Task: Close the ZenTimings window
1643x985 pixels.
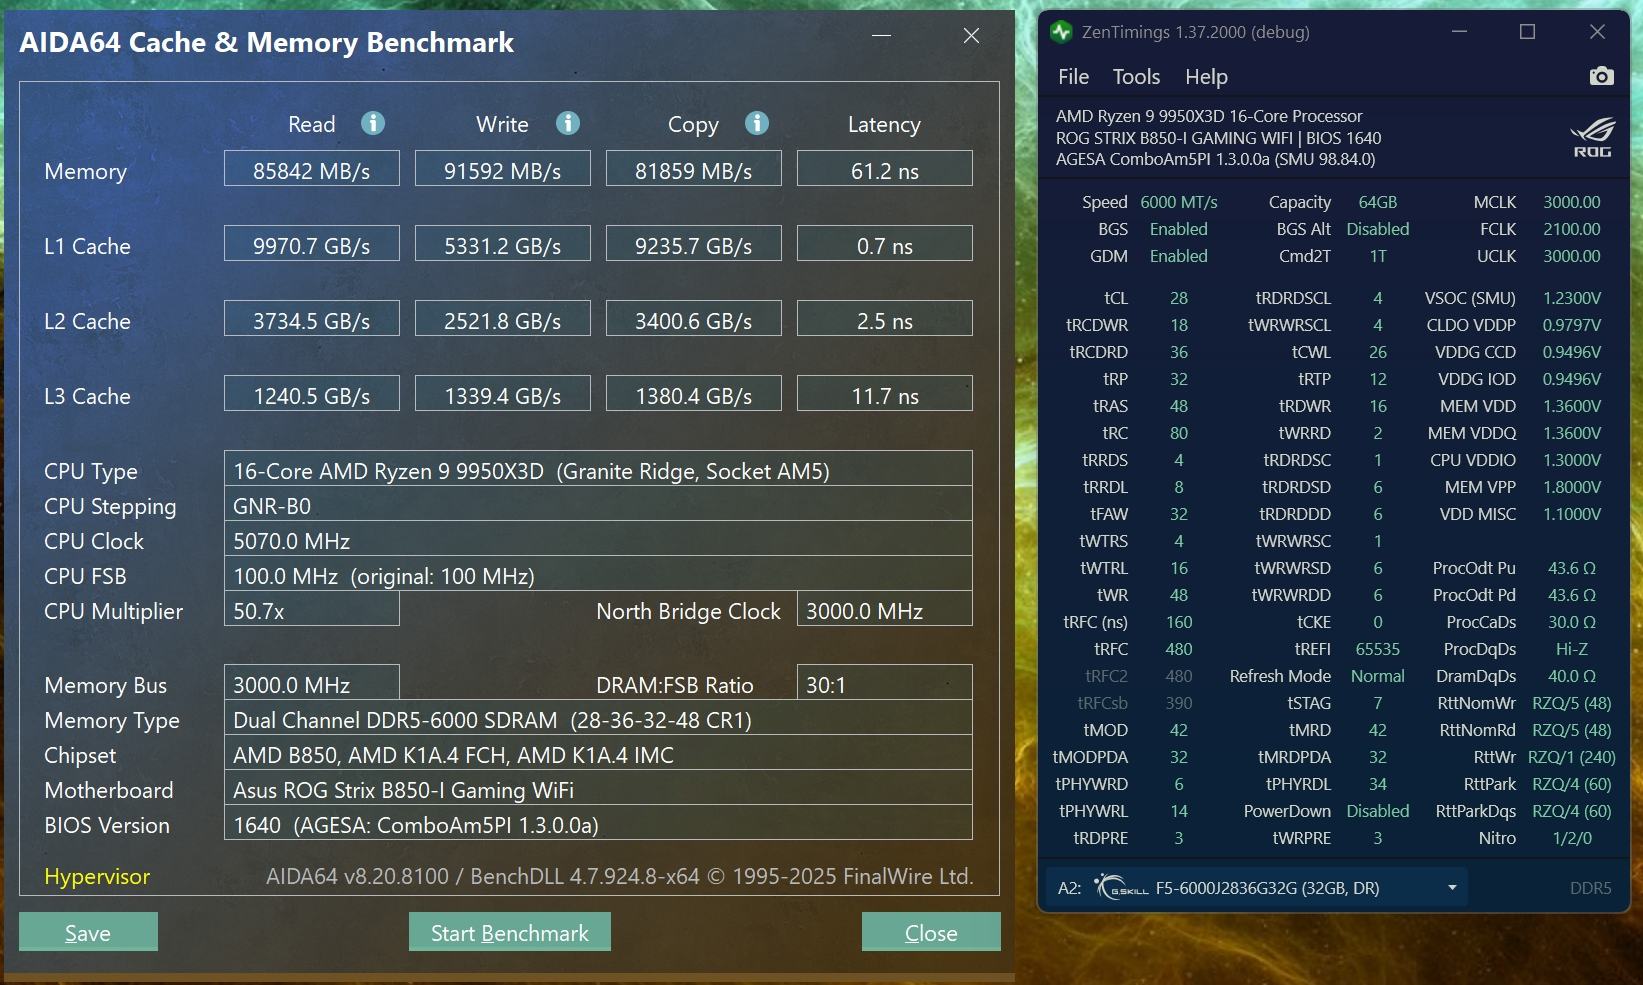Action: pyautogui.click(x=1597, y=32)
